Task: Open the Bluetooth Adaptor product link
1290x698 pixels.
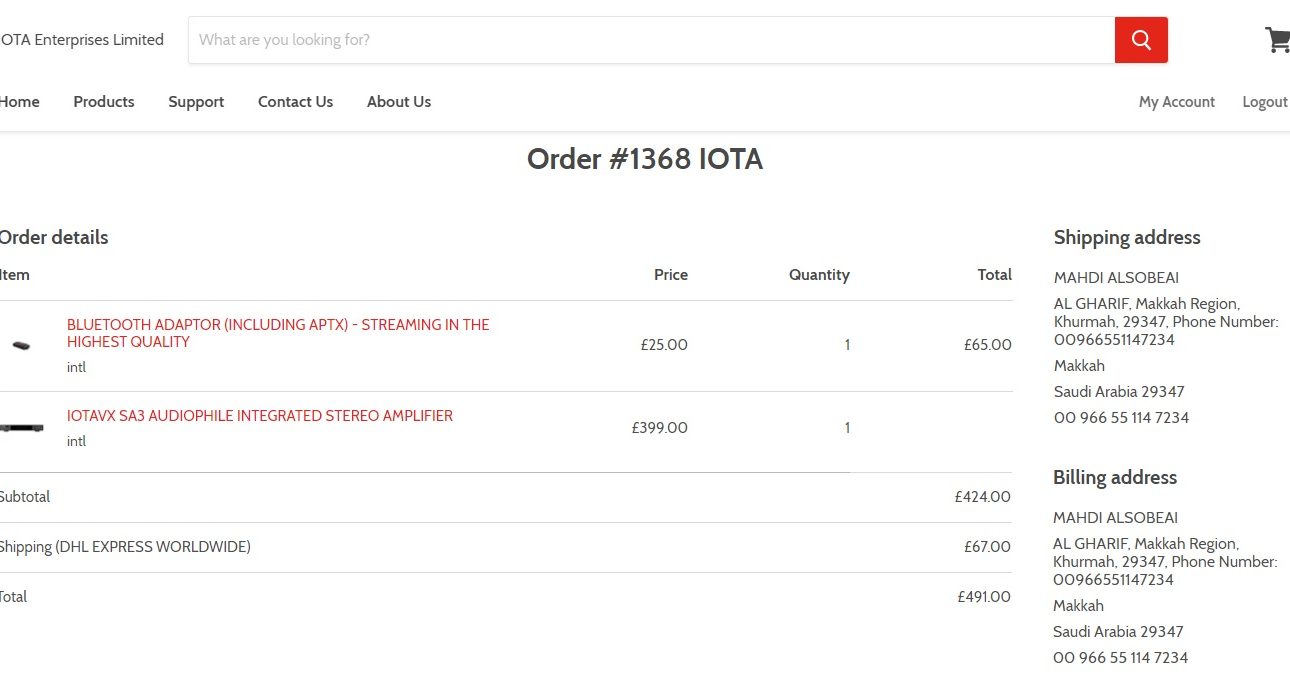Action: tap(278, 333)
